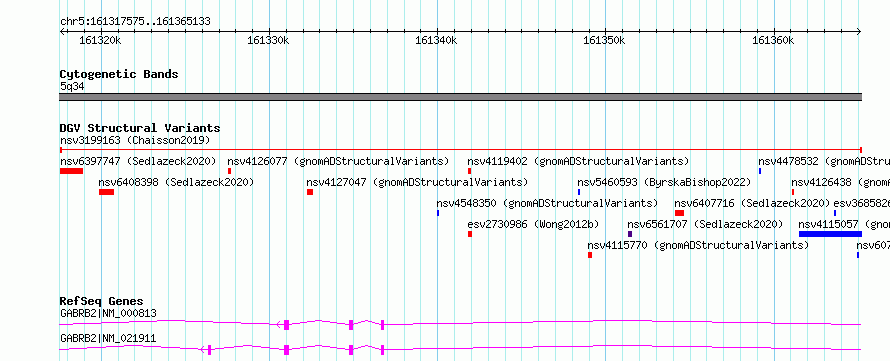
Task: Click the nsv4127047 gnomAD variant label
Action: click(x=417, y=182)
